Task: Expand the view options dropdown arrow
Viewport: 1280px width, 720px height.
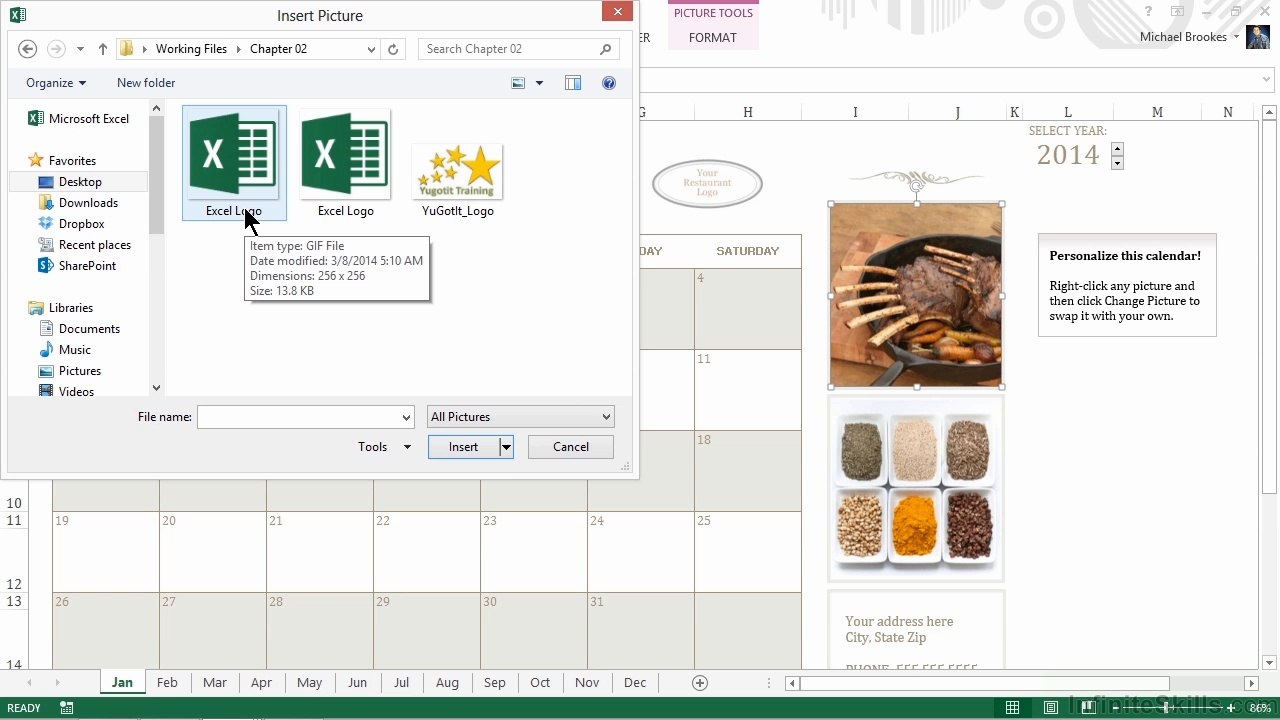Action: click(539, 83)
